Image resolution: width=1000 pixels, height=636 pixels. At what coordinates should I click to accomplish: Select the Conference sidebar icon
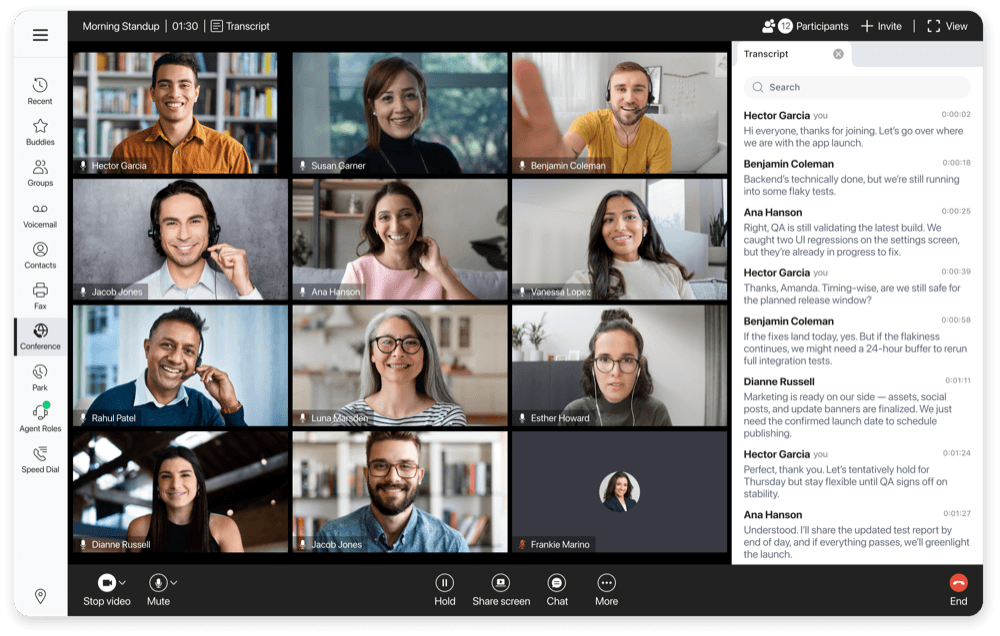(40, 337)
